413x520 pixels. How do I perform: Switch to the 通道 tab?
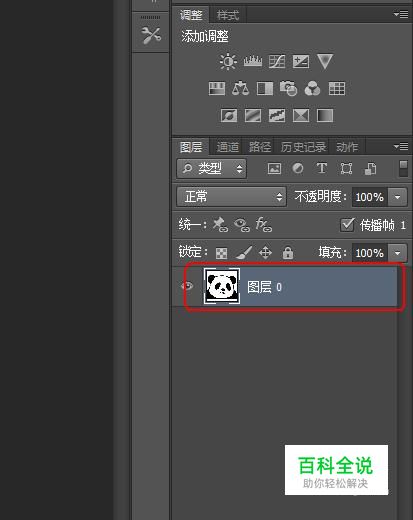[x=227, y=147]
